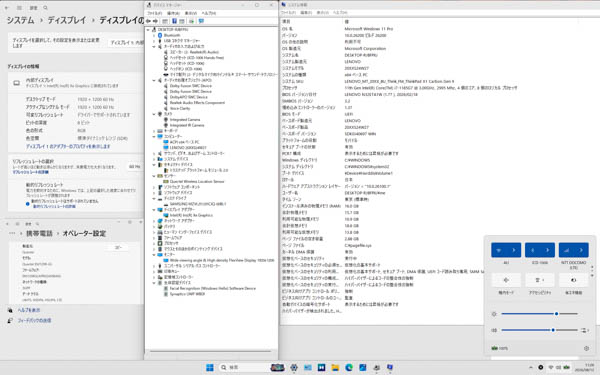The height and width of the screenshot is (375, 600).
Task: Open display adapter properties link
Action: (x=68, y=147)
